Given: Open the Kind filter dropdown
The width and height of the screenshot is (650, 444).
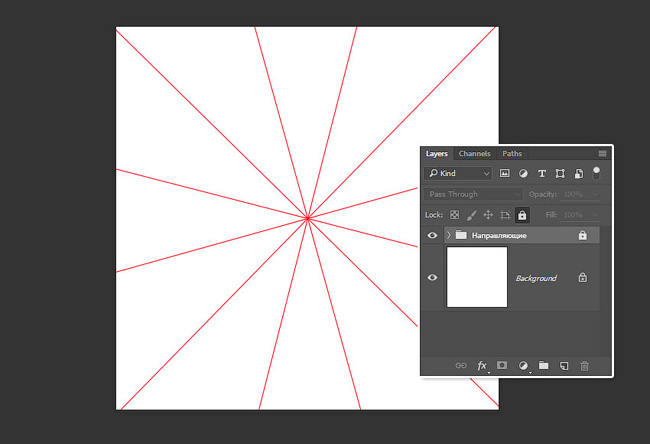Looking at the screenshot, I should pyautogui.click(x=458, y=173).
